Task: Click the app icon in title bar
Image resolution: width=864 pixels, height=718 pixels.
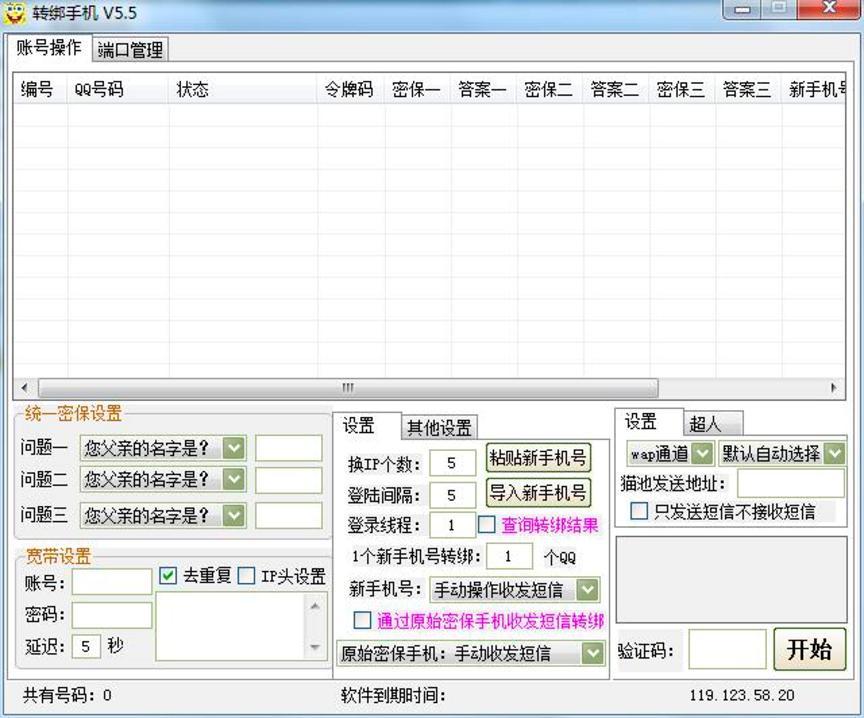Action: tap(15, 13)
